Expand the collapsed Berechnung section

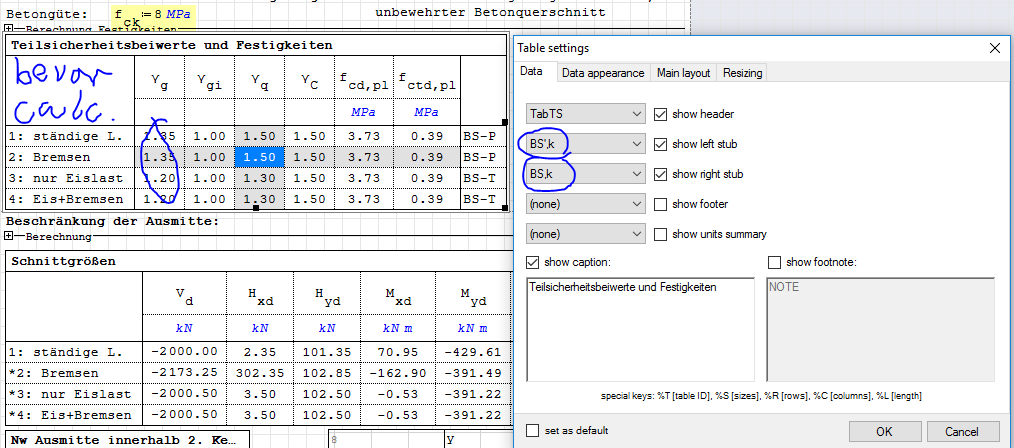10,237
